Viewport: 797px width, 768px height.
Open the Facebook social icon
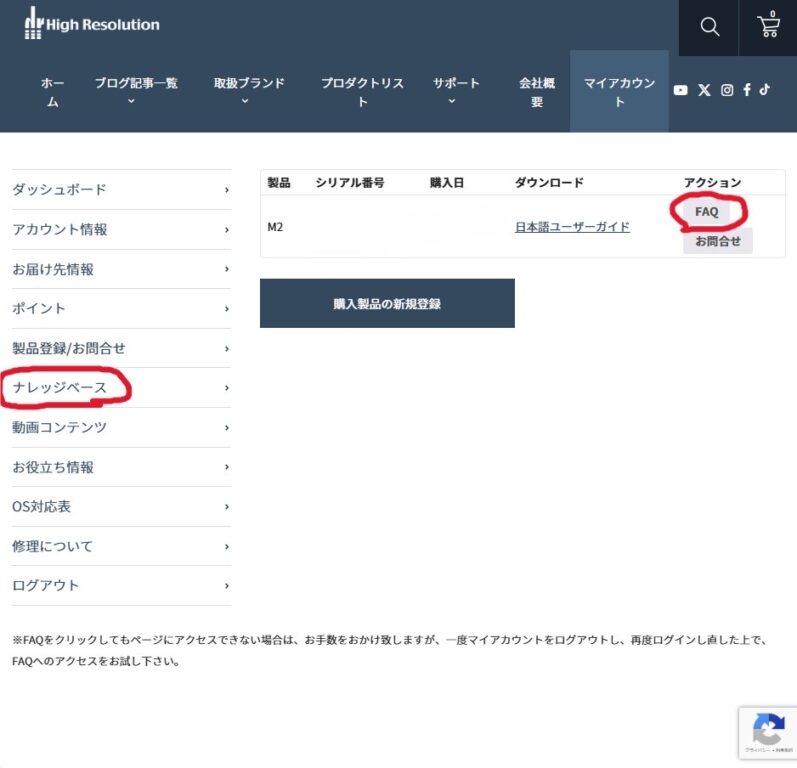[x=746, y=90]
